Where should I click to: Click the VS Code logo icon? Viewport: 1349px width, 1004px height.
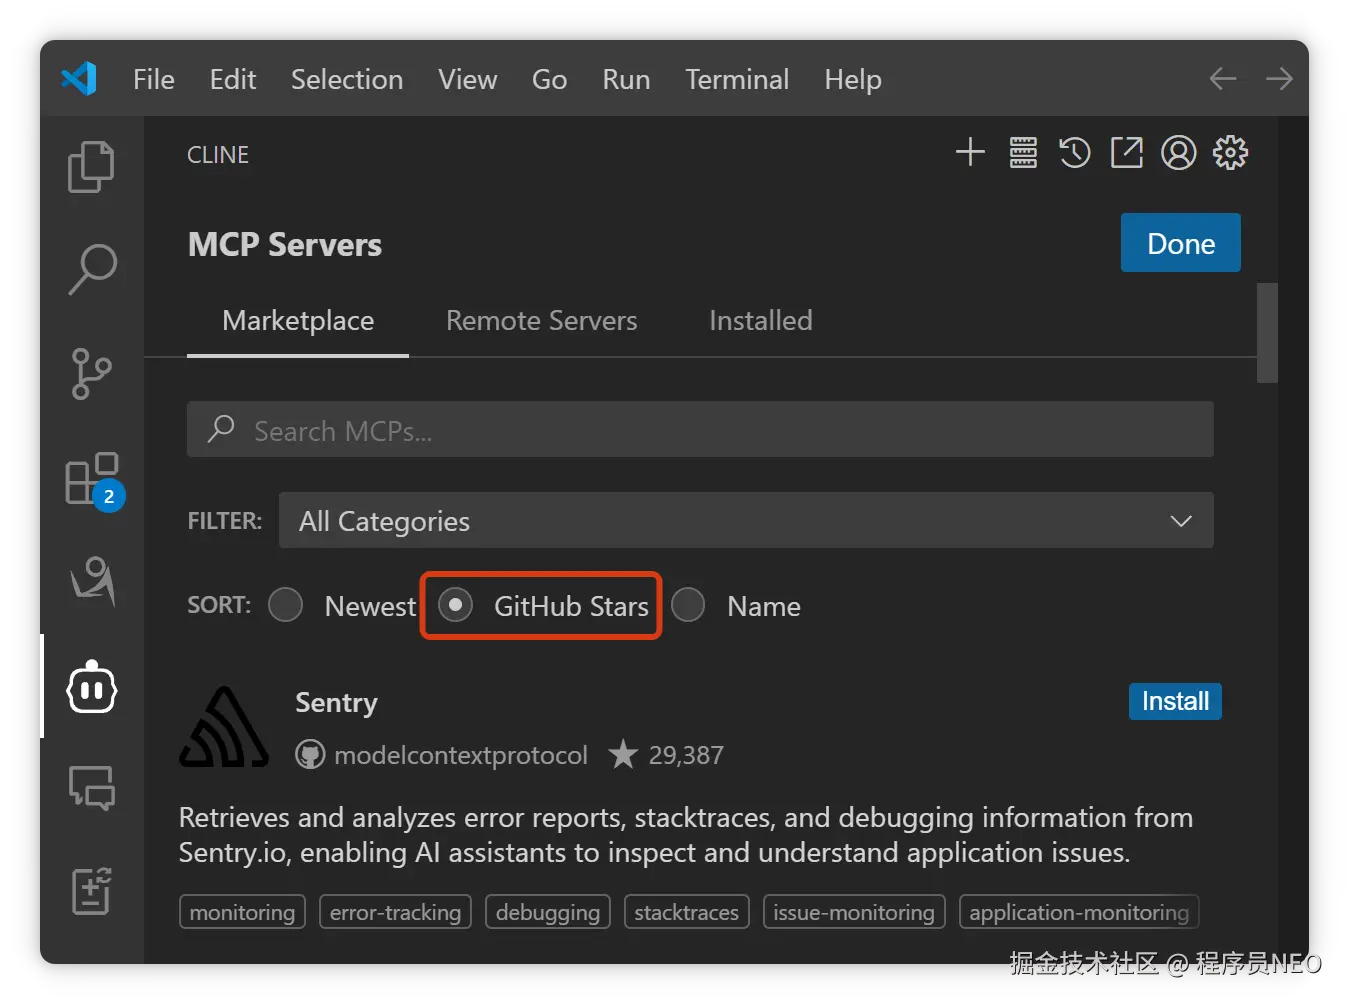coord(79,79)
